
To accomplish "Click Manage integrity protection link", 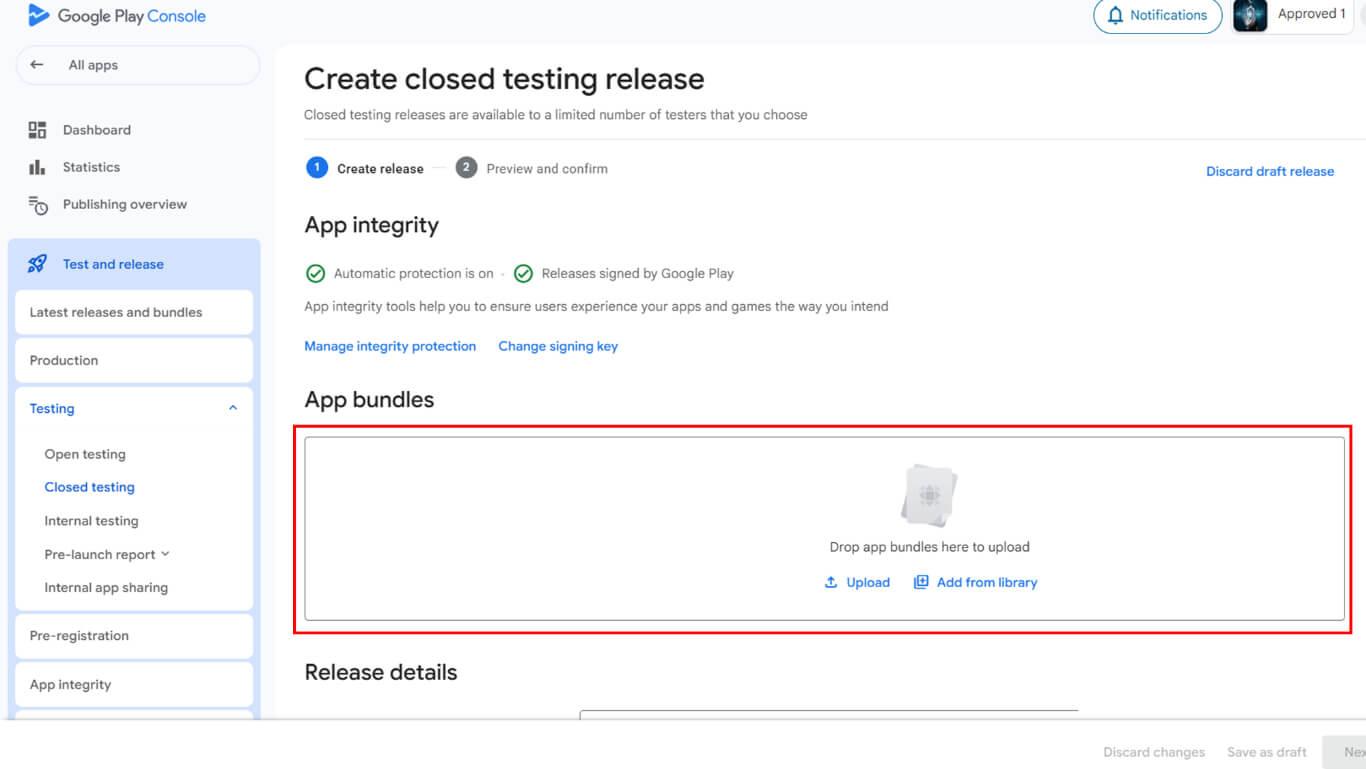I will (x=390, y=346).
